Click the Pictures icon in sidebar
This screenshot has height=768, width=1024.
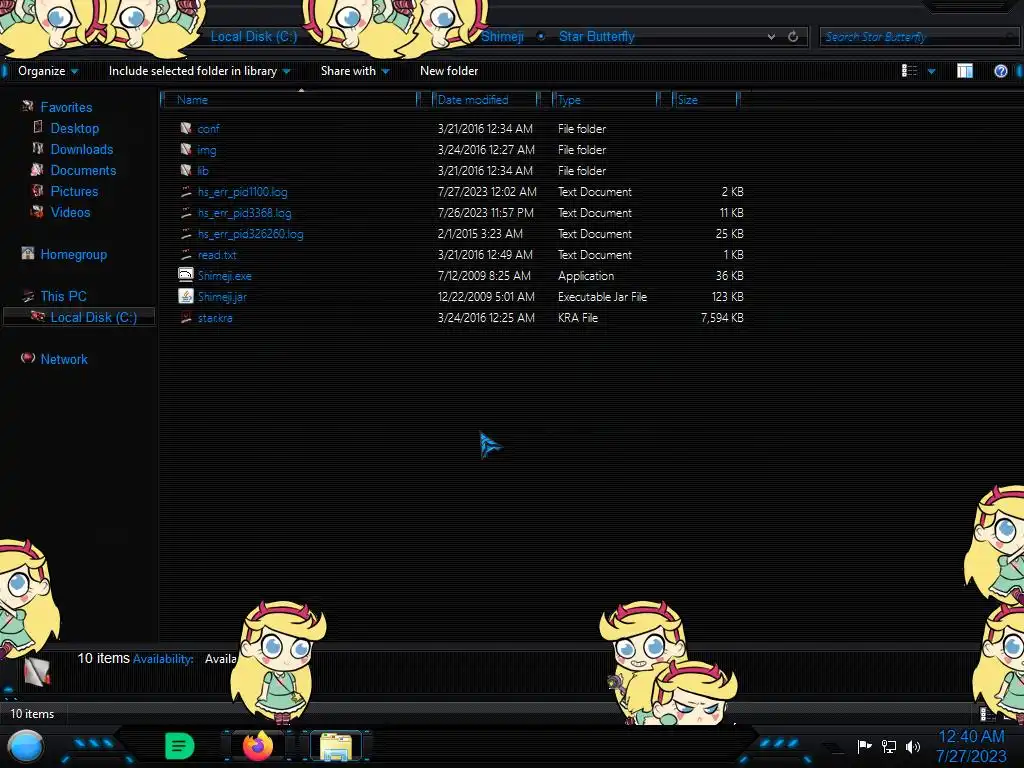click(37, 191)
